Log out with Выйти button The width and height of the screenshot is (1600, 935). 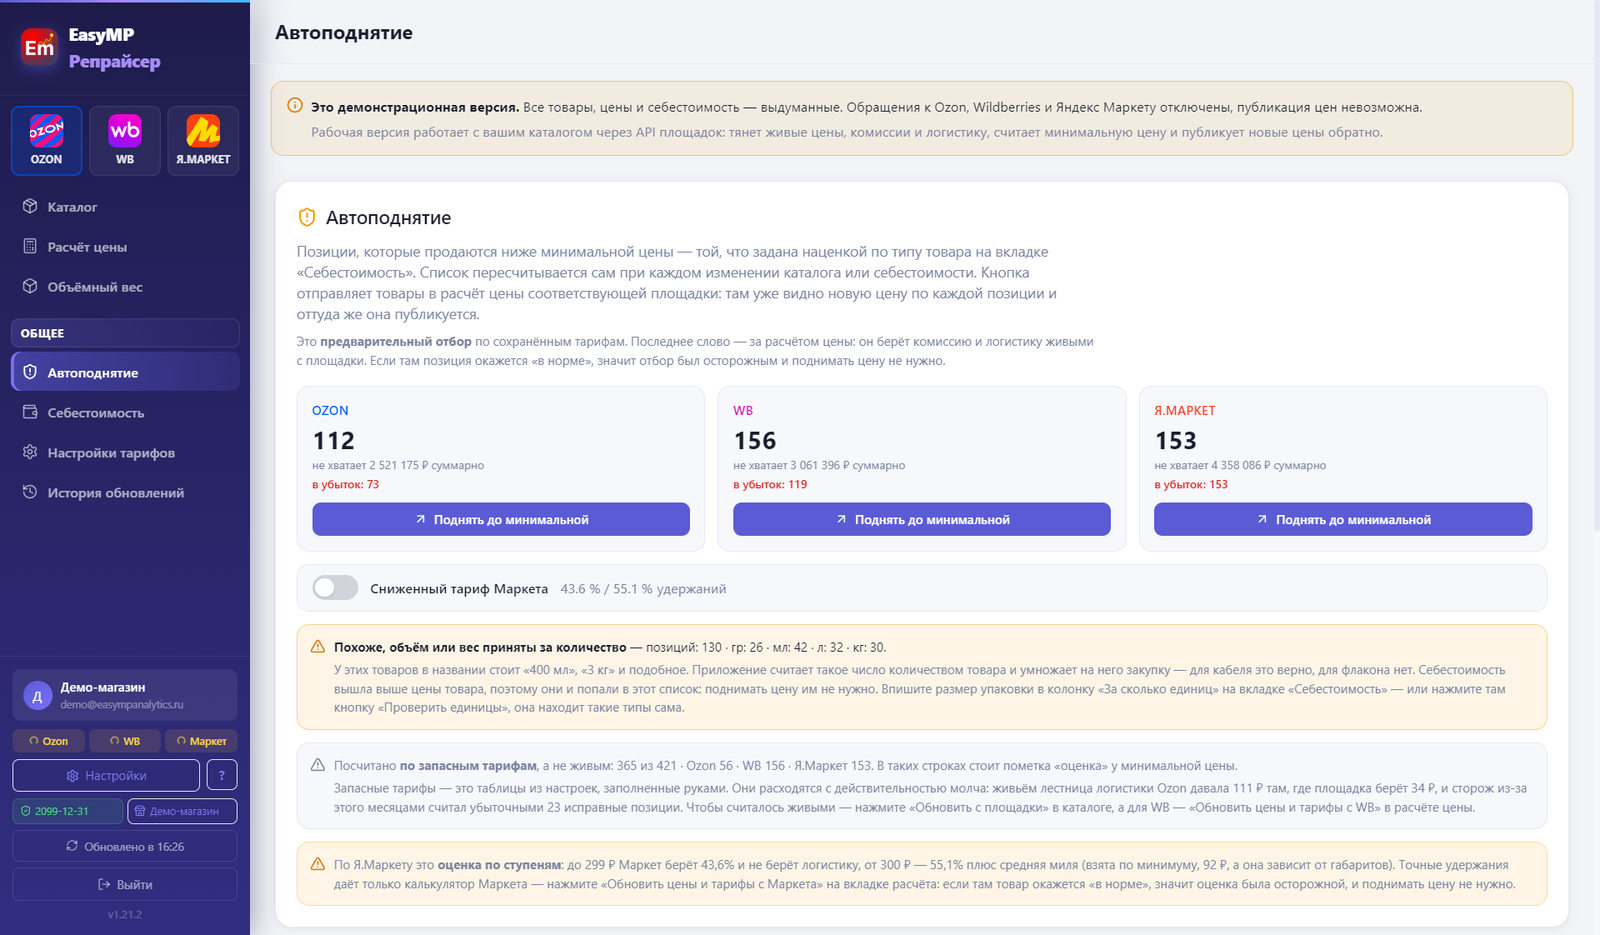coord(125,884)
